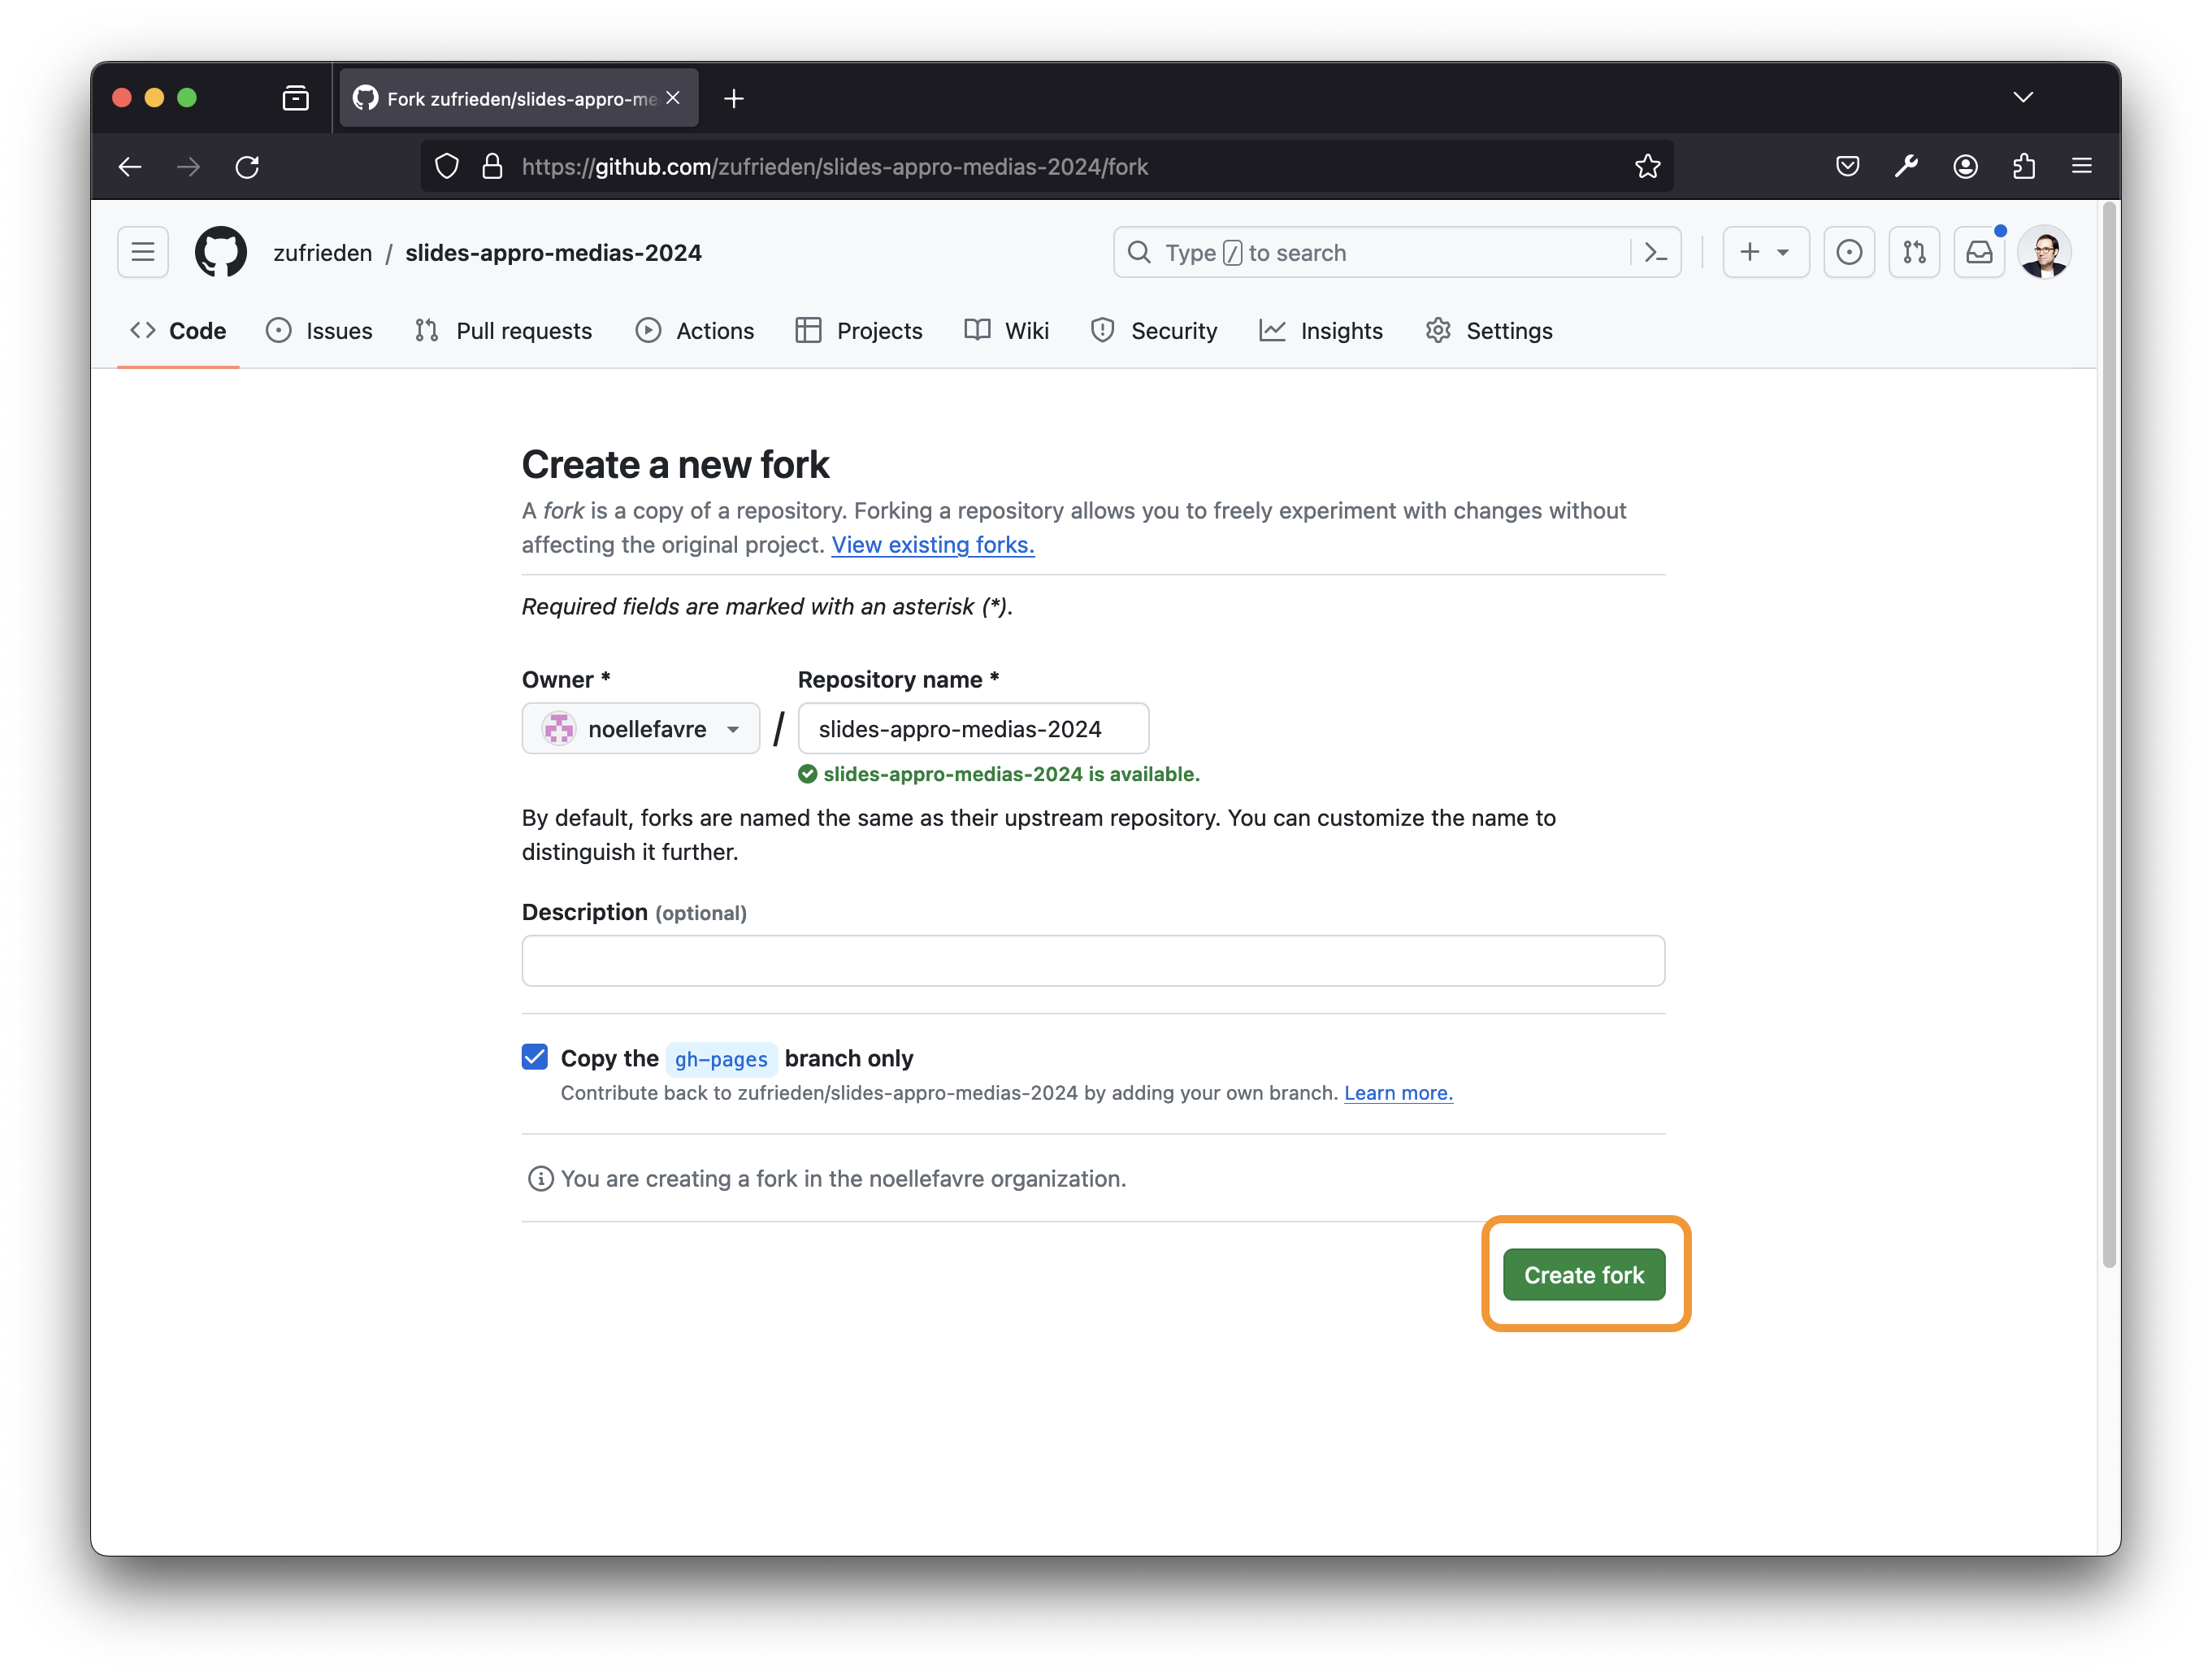Click the Description text field
This screenshot has height=1676, width=2212.
(x=1092, y=960)
